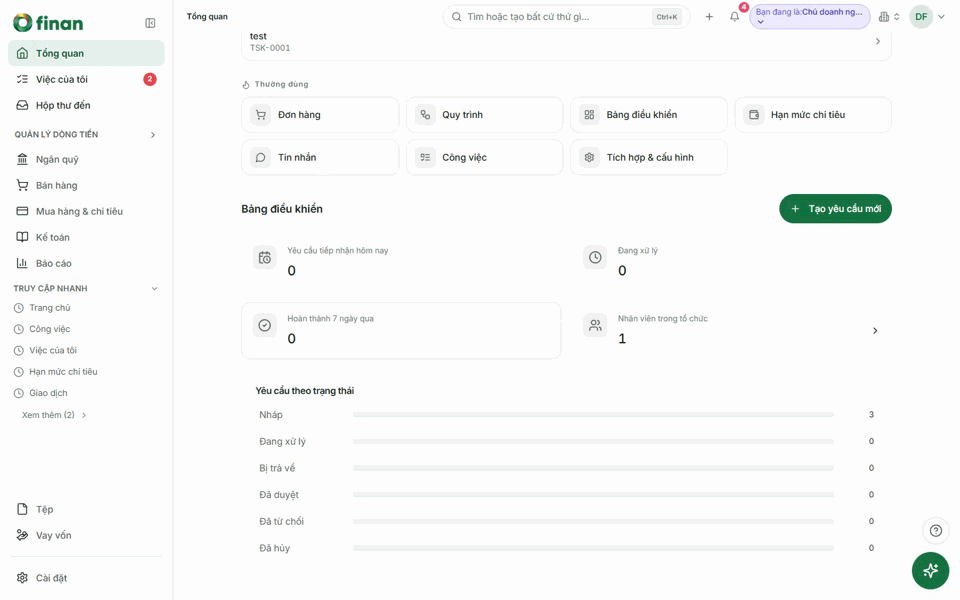Open Hộp thư đến inbox
The width and height of the screenshot is (960, 600).
pyautogui.click(x=86, y=105)
